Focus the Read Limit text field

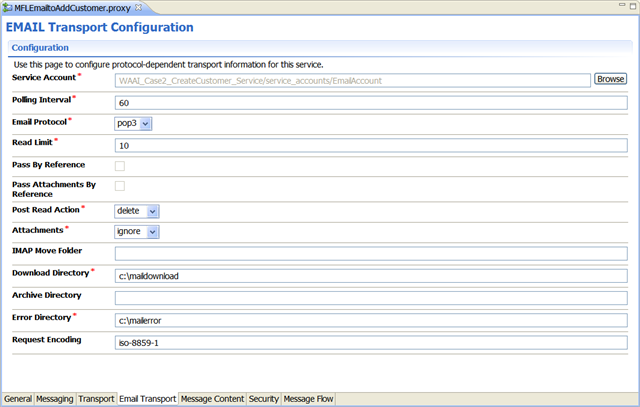pyautogui.click(x=370, y=145)
